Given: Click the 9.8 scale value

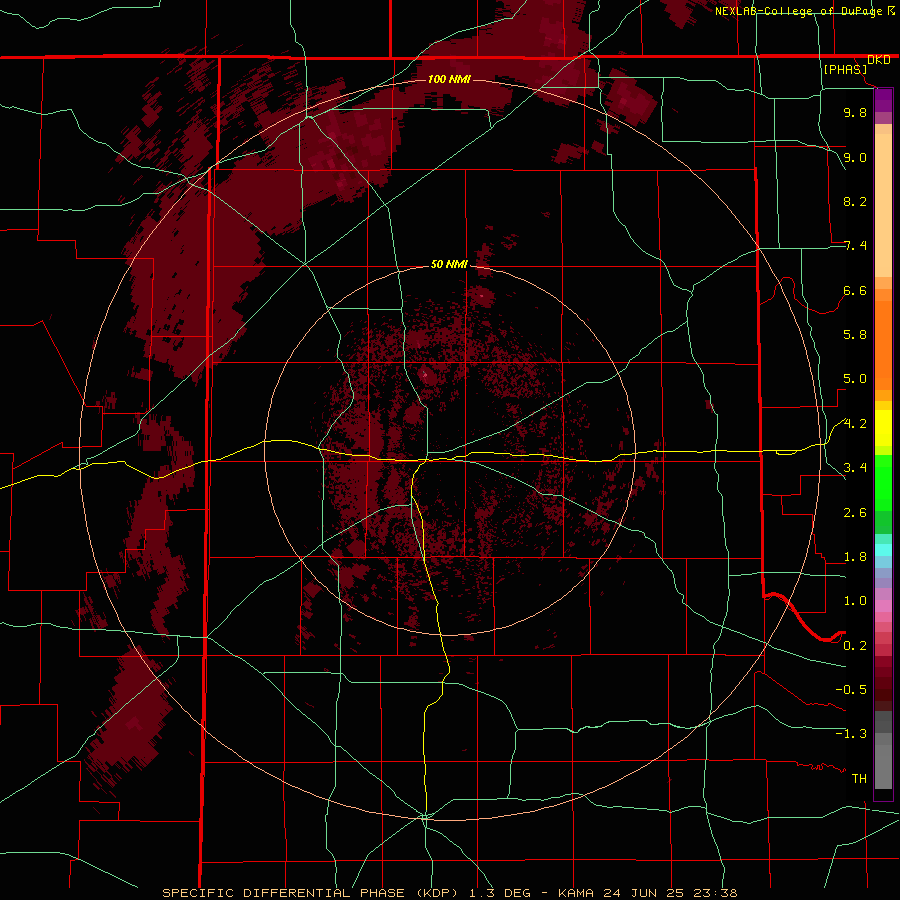Looking at the screenshot, I should (x=855, y=112).
